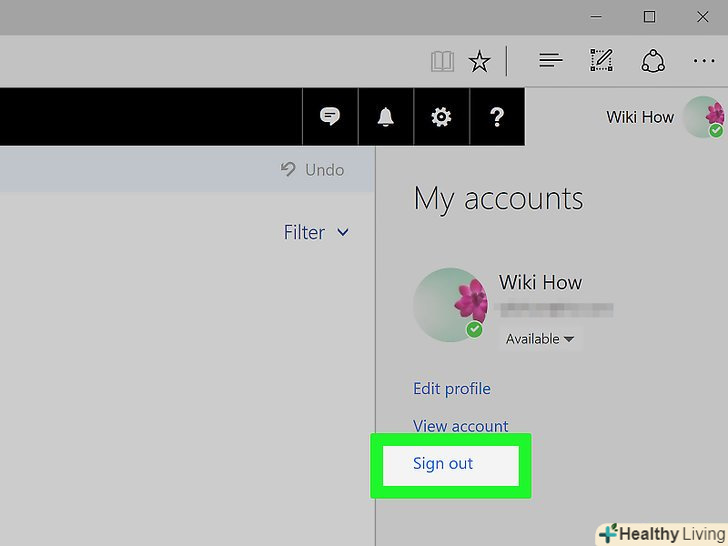
Task: Open Outlook settings gear icon
Action: [x=441, y=117]
